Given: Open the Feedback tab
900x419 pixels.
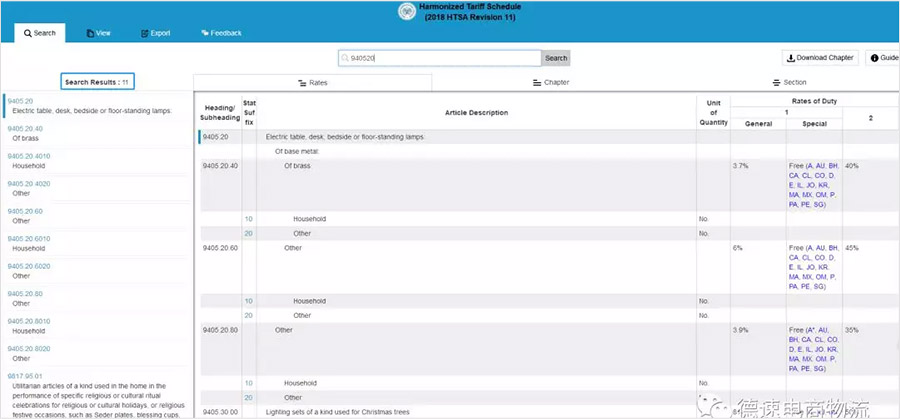Looking at the screenshot, I should [x=221, y=33].
